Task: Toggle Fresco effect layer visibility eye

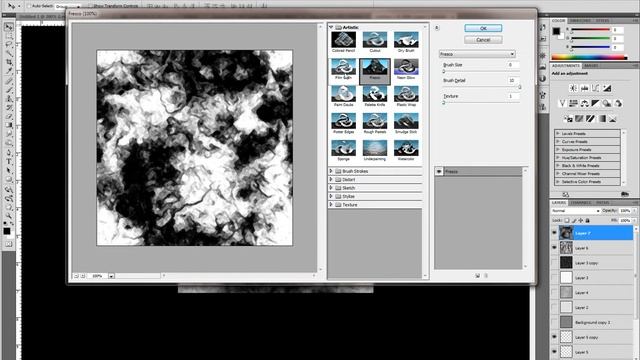Action: point(439,171)
